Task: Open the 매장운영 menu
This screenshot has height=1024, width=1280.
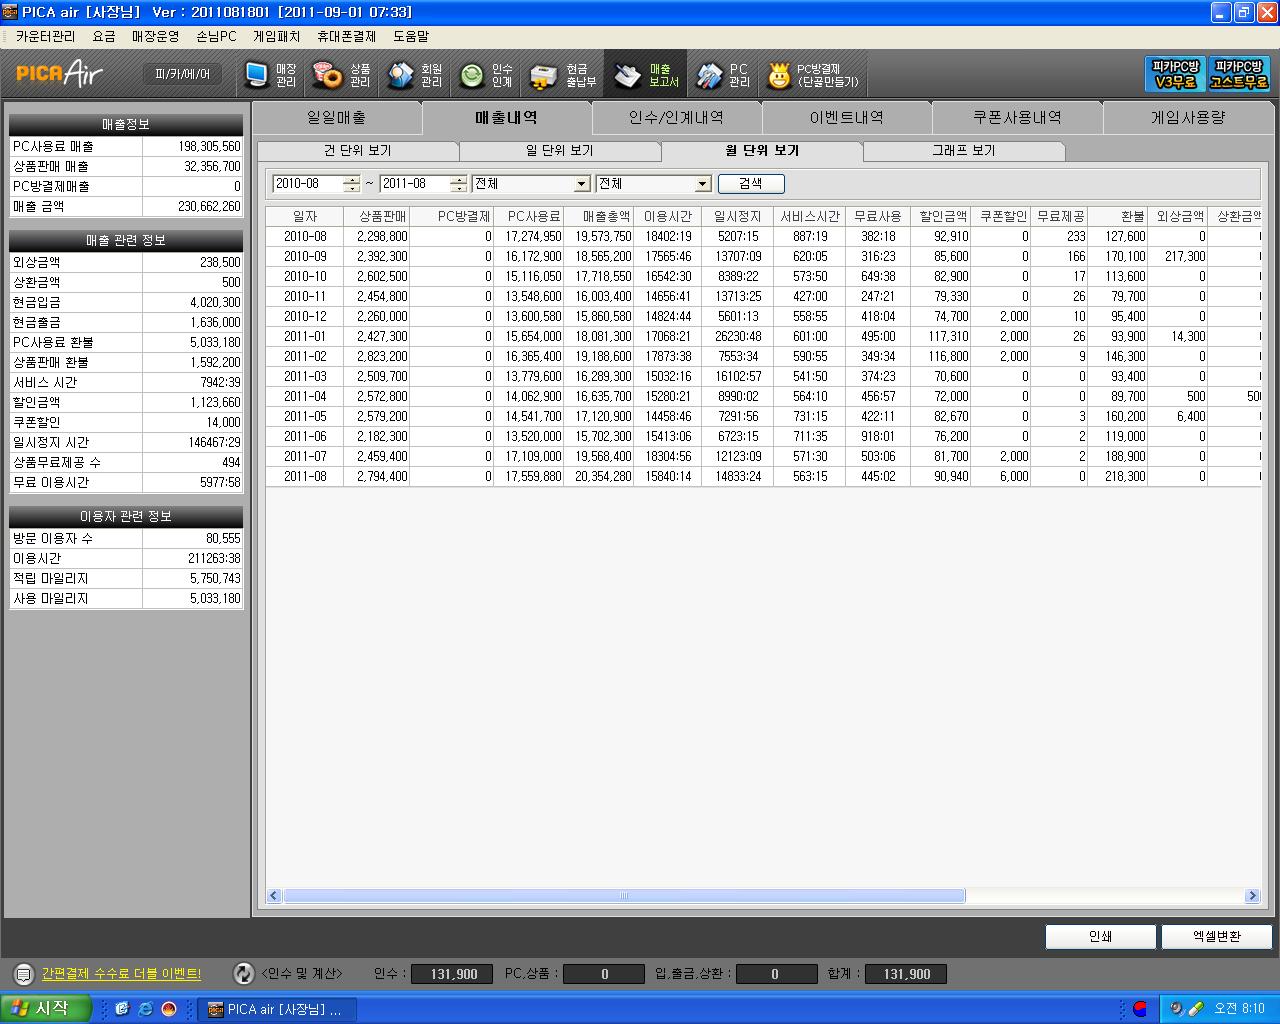Action: click(x=155, y=36)
